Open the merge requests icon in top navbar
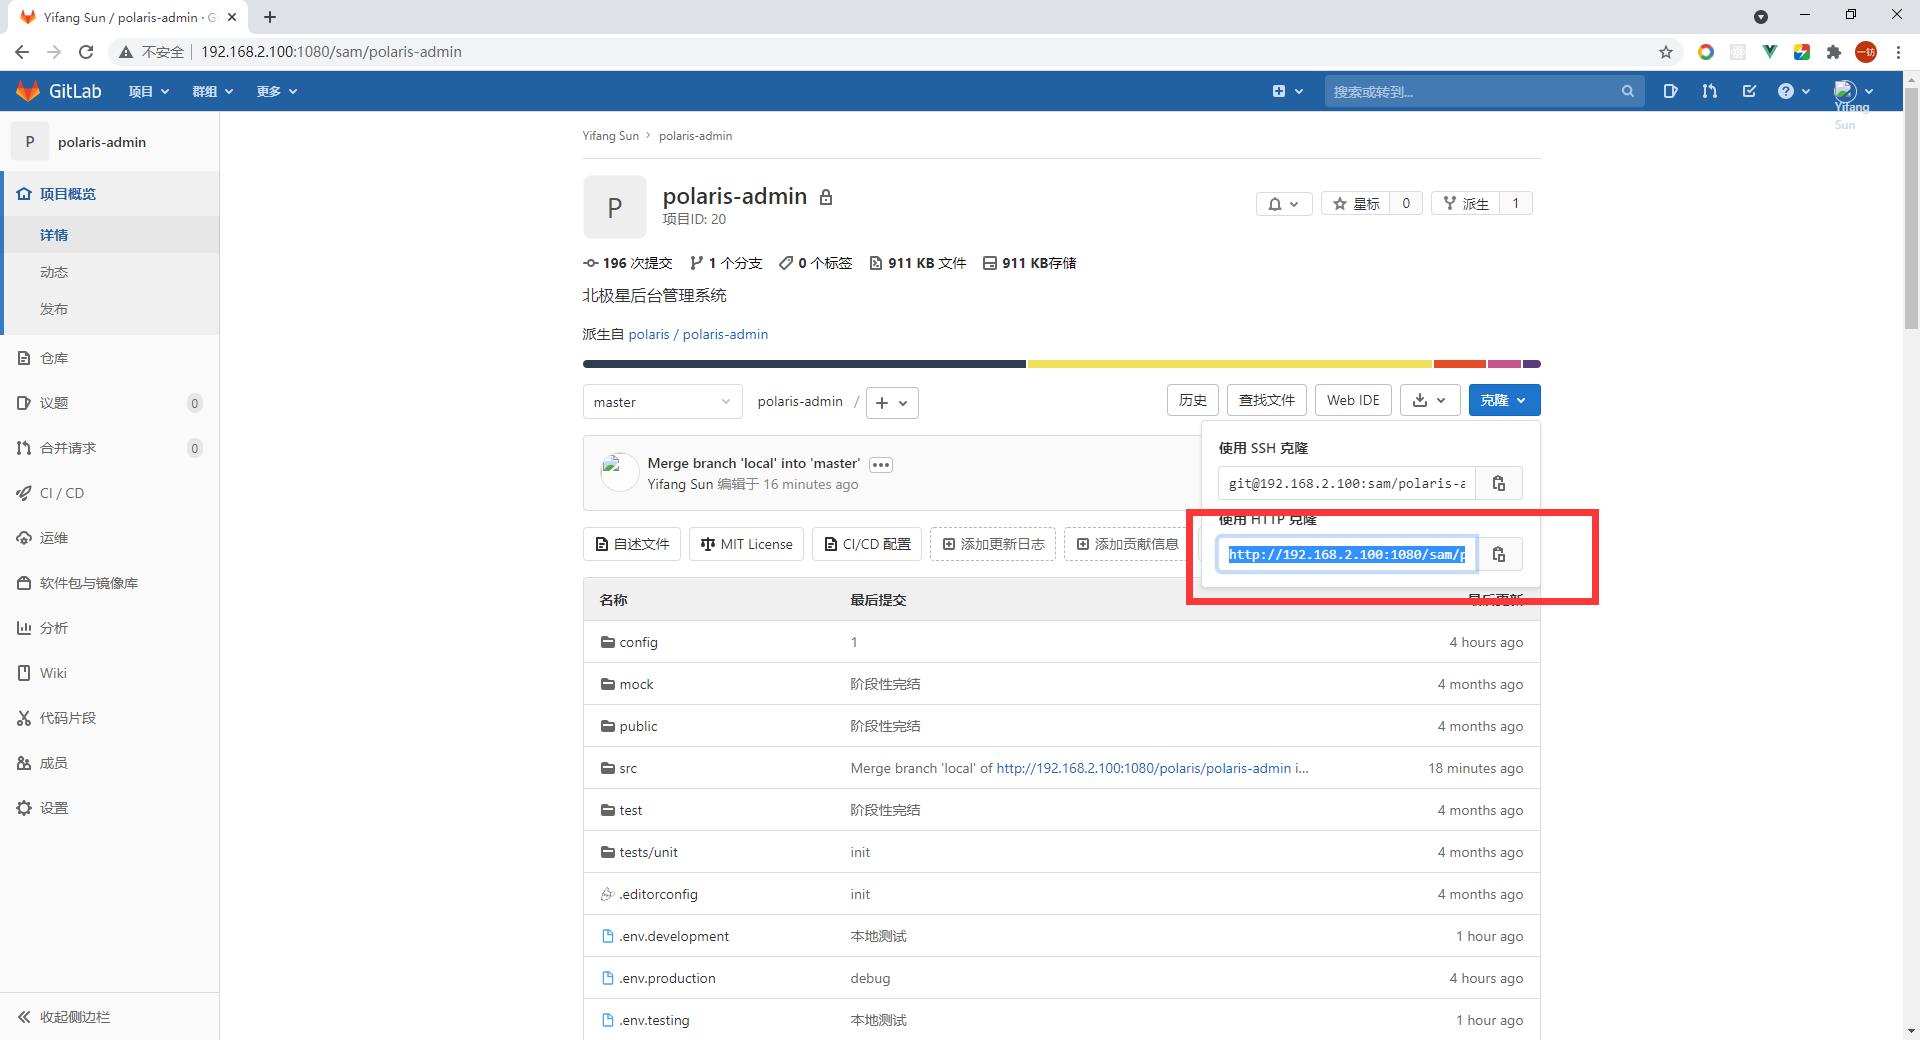This screenshot has width=1920, height=1040. click(1709, 91)
